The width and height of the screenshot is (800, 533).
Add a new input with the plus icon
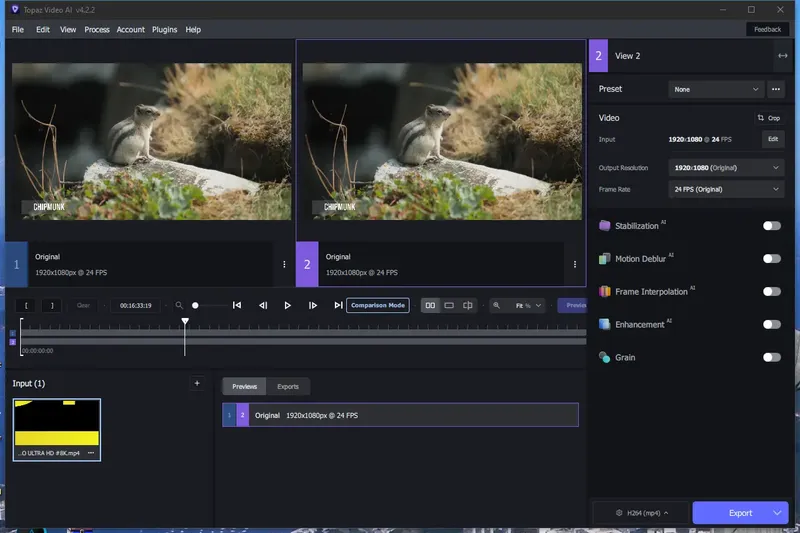197,383
